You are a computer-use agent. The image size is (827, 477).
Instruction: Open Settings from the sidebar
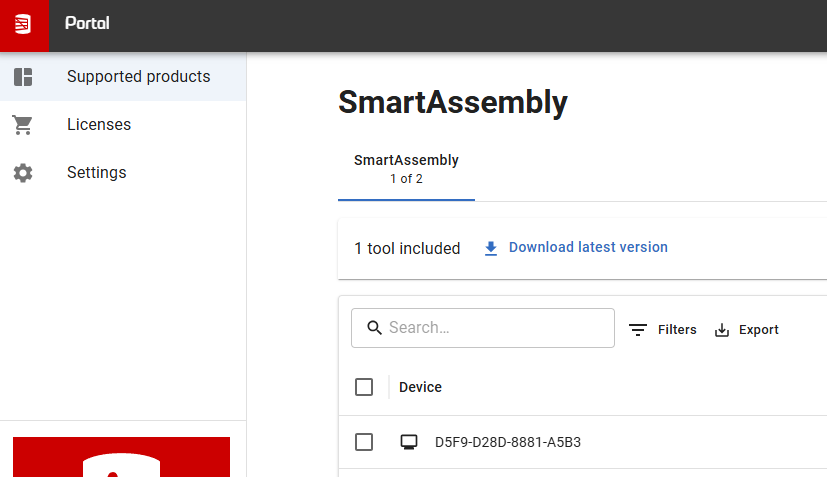point(123,173)
